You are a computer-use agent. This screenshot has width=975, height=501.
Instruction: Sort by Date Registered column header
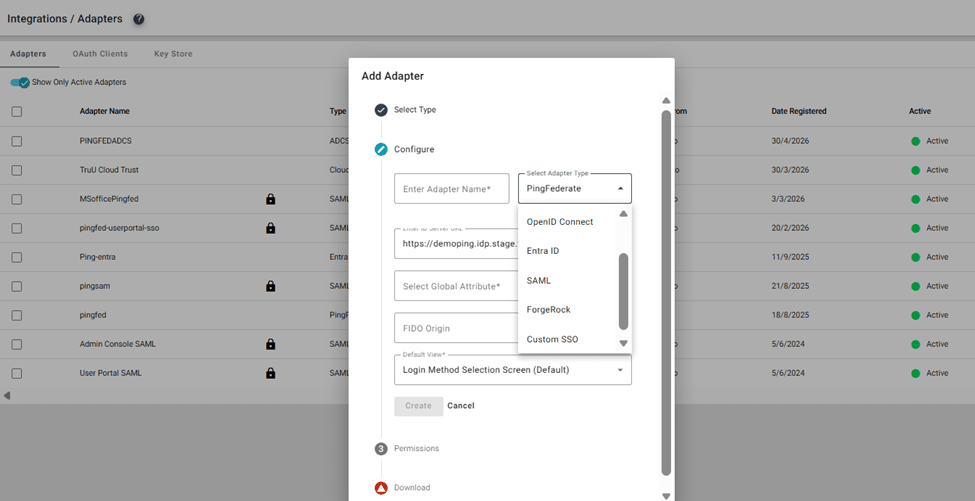pyautogui.click(x=799, y=111)
